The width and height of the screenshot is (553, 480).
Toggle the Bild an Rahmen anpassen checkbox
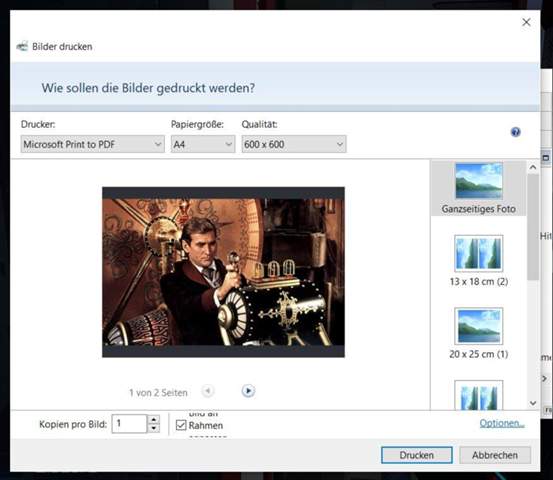pyautogui.click(x=181, y=425)
